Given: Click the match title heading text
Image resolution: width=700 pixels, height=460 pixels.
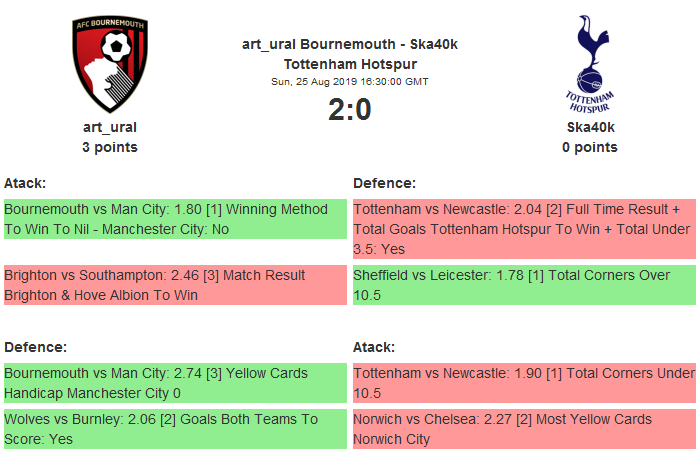Looking at the screenshot, I should click(x=350, y=54).
